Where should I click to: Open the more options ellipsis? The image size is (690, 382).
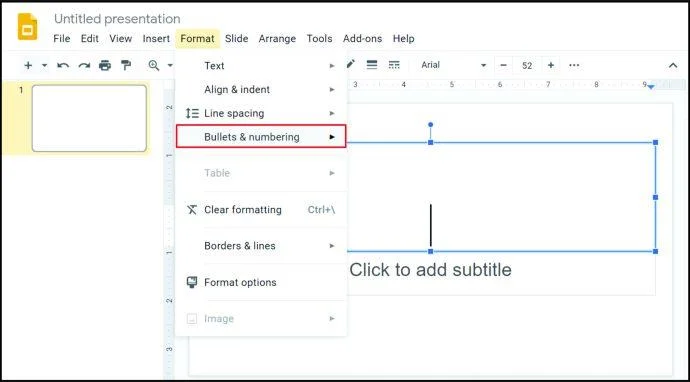tap(574, 65)
